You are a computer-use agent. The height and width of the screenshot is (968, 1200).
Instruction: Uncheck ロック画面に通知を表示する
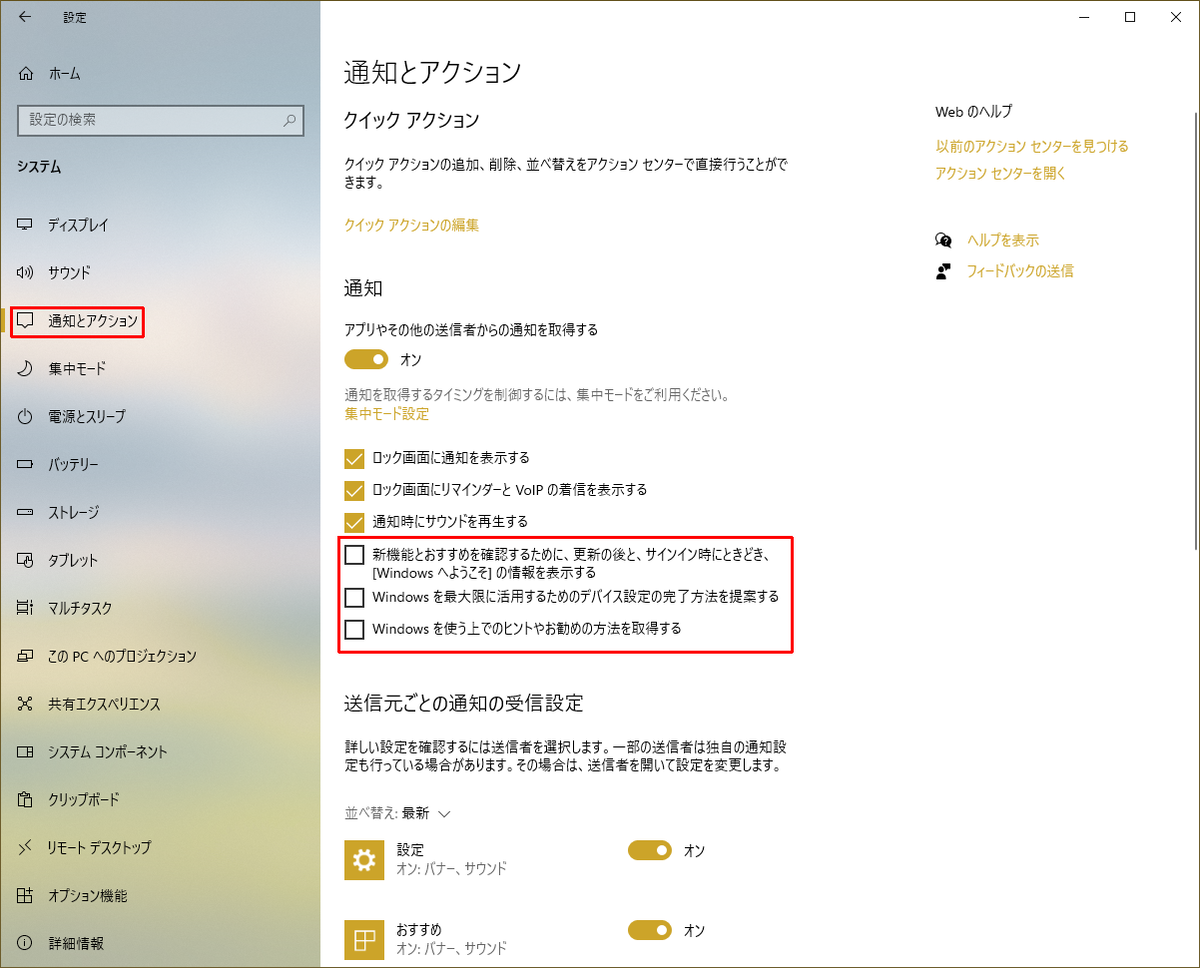click(354, 458)
